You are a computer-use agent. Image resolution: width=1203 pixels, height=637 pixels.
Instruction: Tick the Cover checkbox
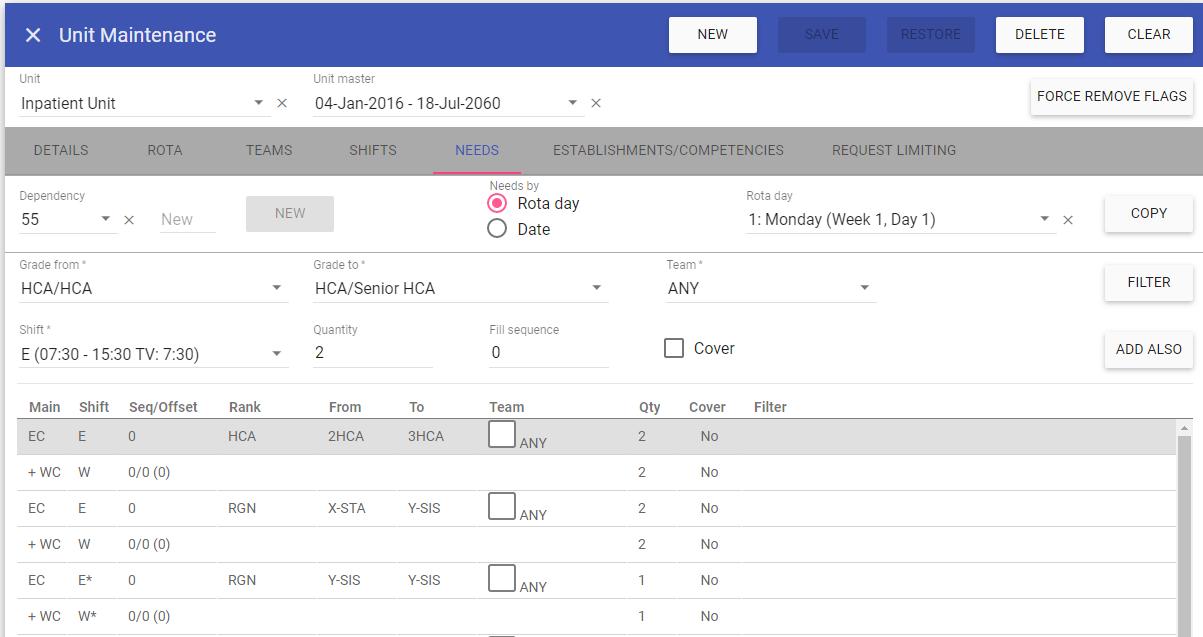point(674,348)
